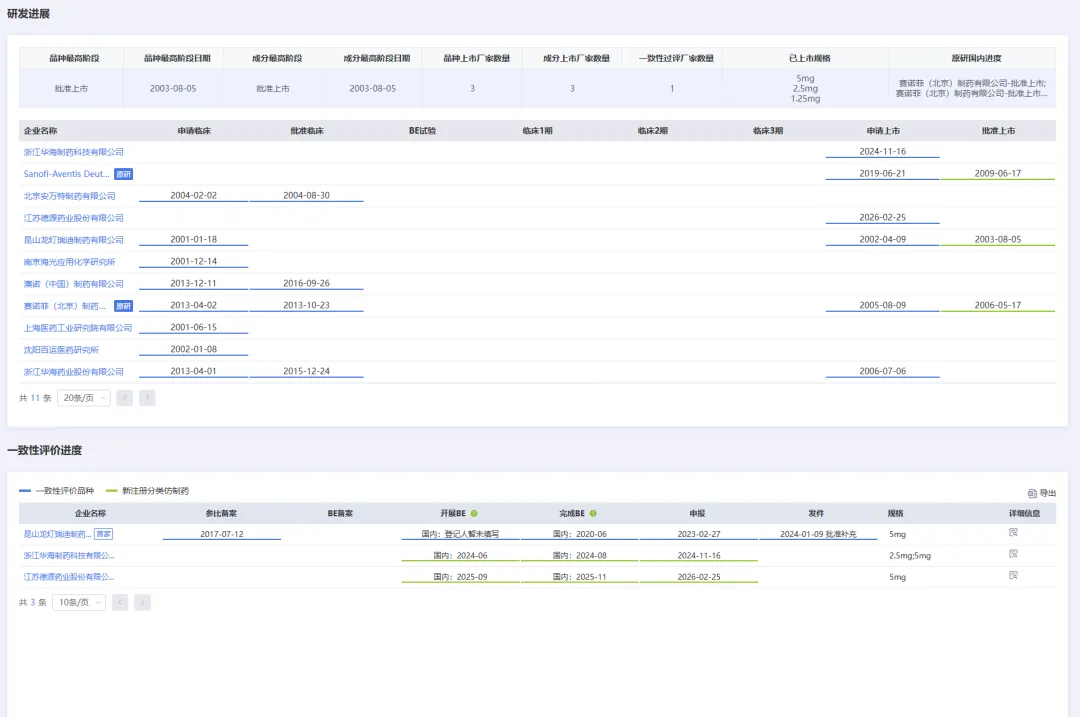Click the 企业名称 header in progress table

pyautogui.click(x=41, y=131)
